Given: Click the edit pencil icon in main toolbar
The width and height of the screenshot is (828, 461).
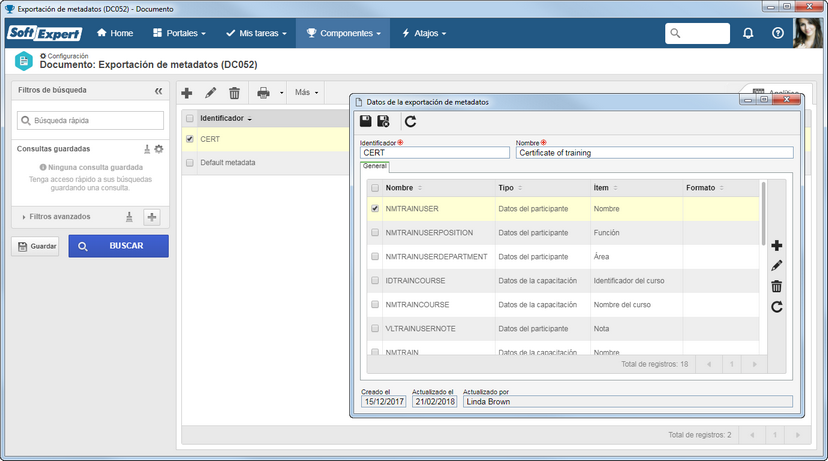Looking at the screenshot, I should point(210,93).
